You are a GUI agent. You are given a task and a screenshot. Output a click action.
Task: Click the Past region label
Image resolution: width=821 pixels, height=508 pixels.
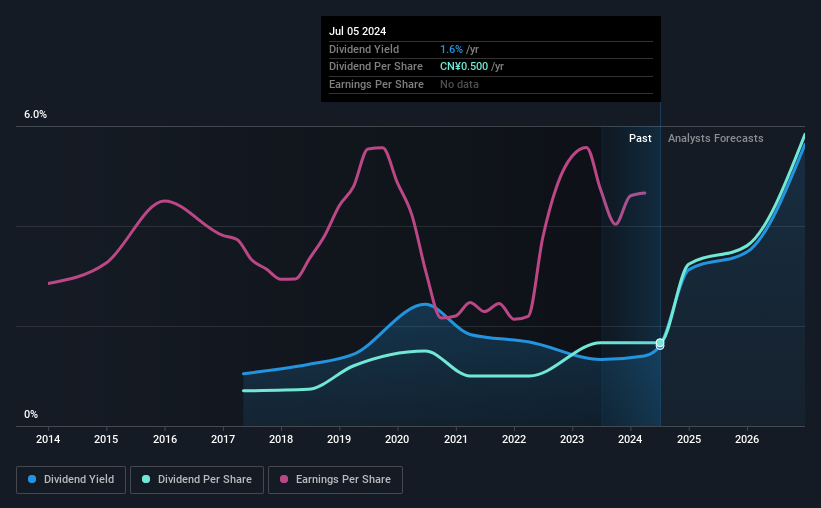(640, 138)
